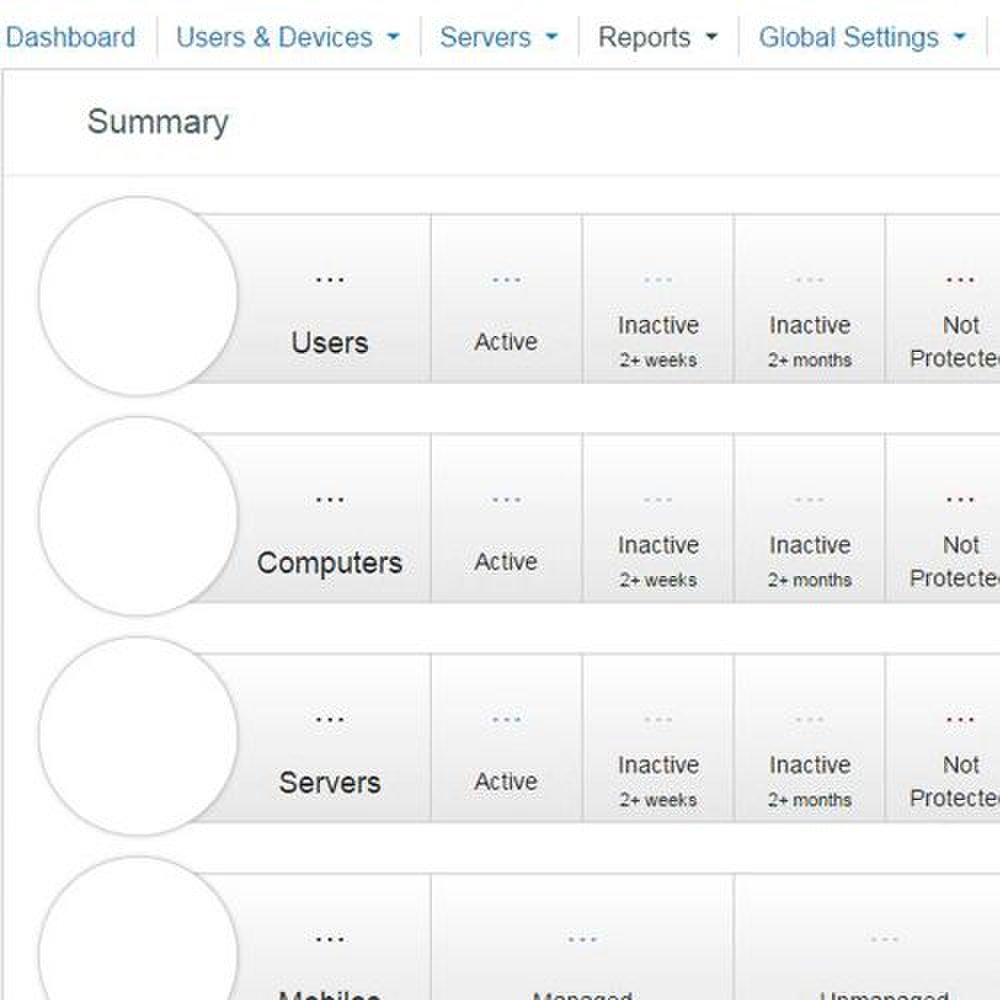Select the Computers summary tile
Screen dimensions: 1000x1000
pyautogui.click(x=329, y=518)
